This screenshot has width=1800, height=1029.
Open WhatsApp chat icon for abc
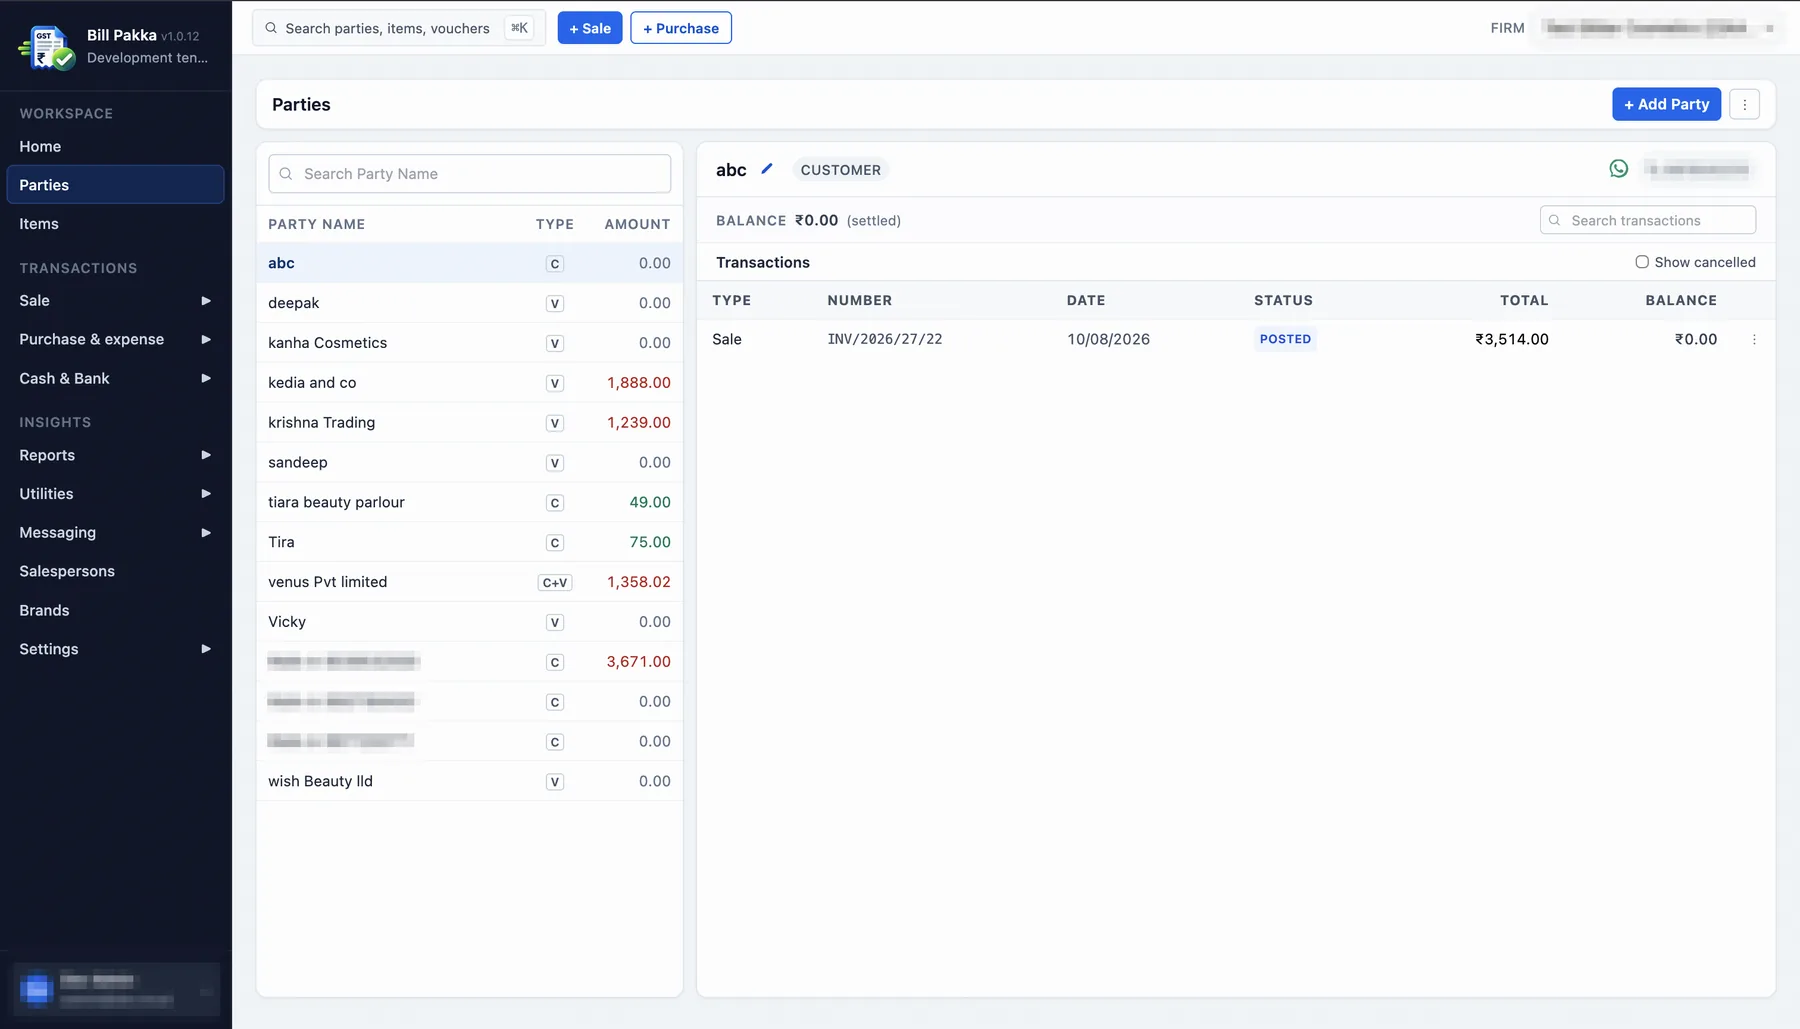[1618, 169]
